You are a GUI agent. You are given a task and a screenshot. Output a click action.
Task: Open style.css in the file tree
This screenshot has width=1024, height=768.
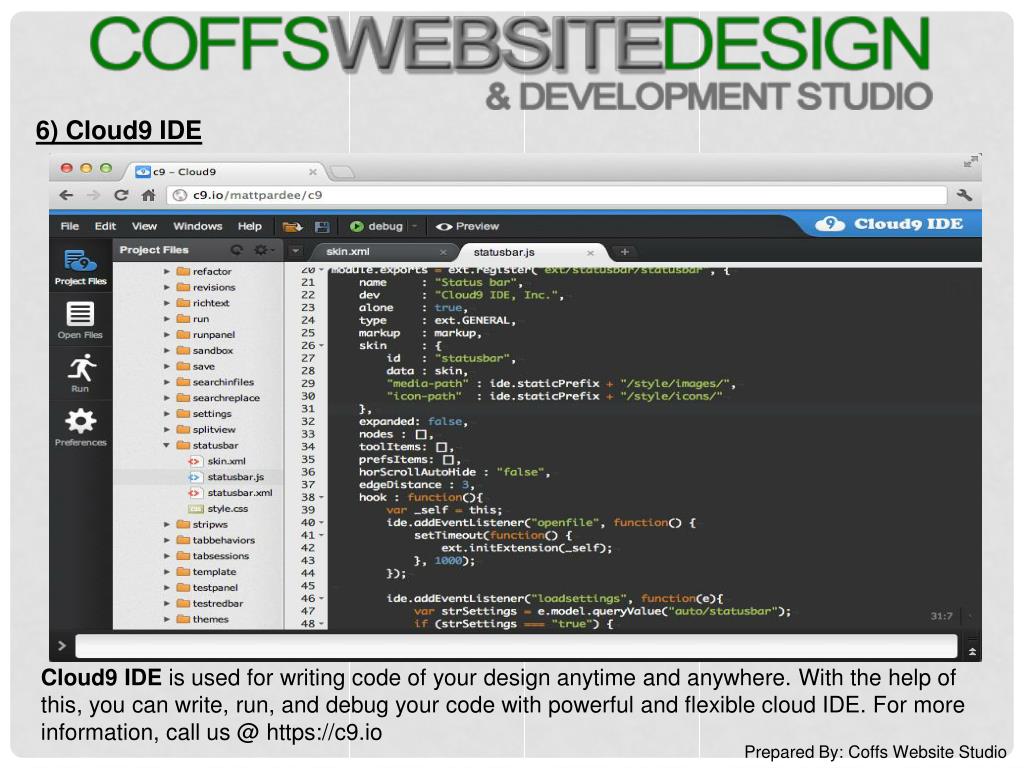click(218, 509)
